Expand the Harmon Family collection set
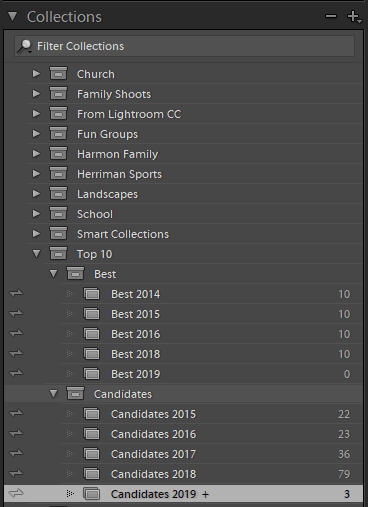 click(36, 154)
